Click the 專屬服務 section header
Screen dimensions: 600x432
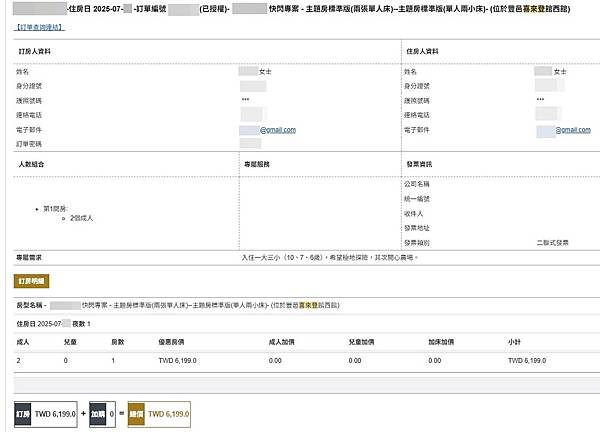(257, 164)
